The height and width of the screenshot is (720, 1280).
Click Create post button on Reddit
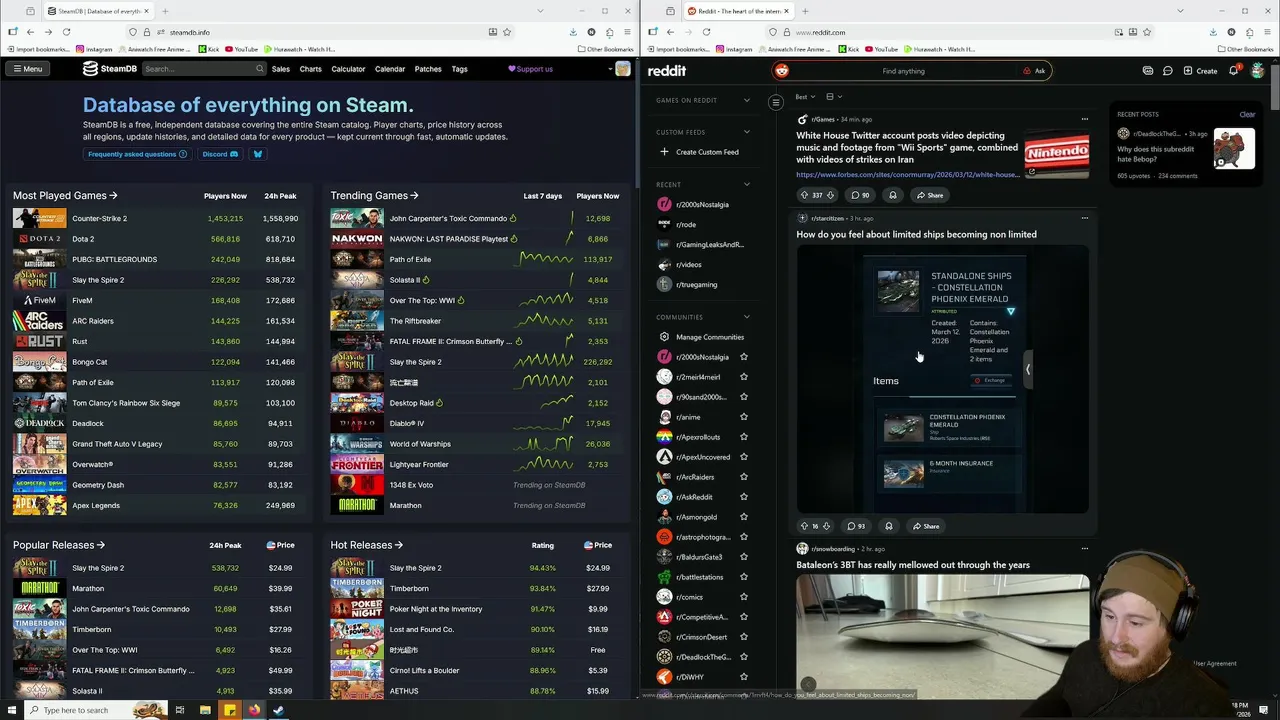(x=1200, y=71)
